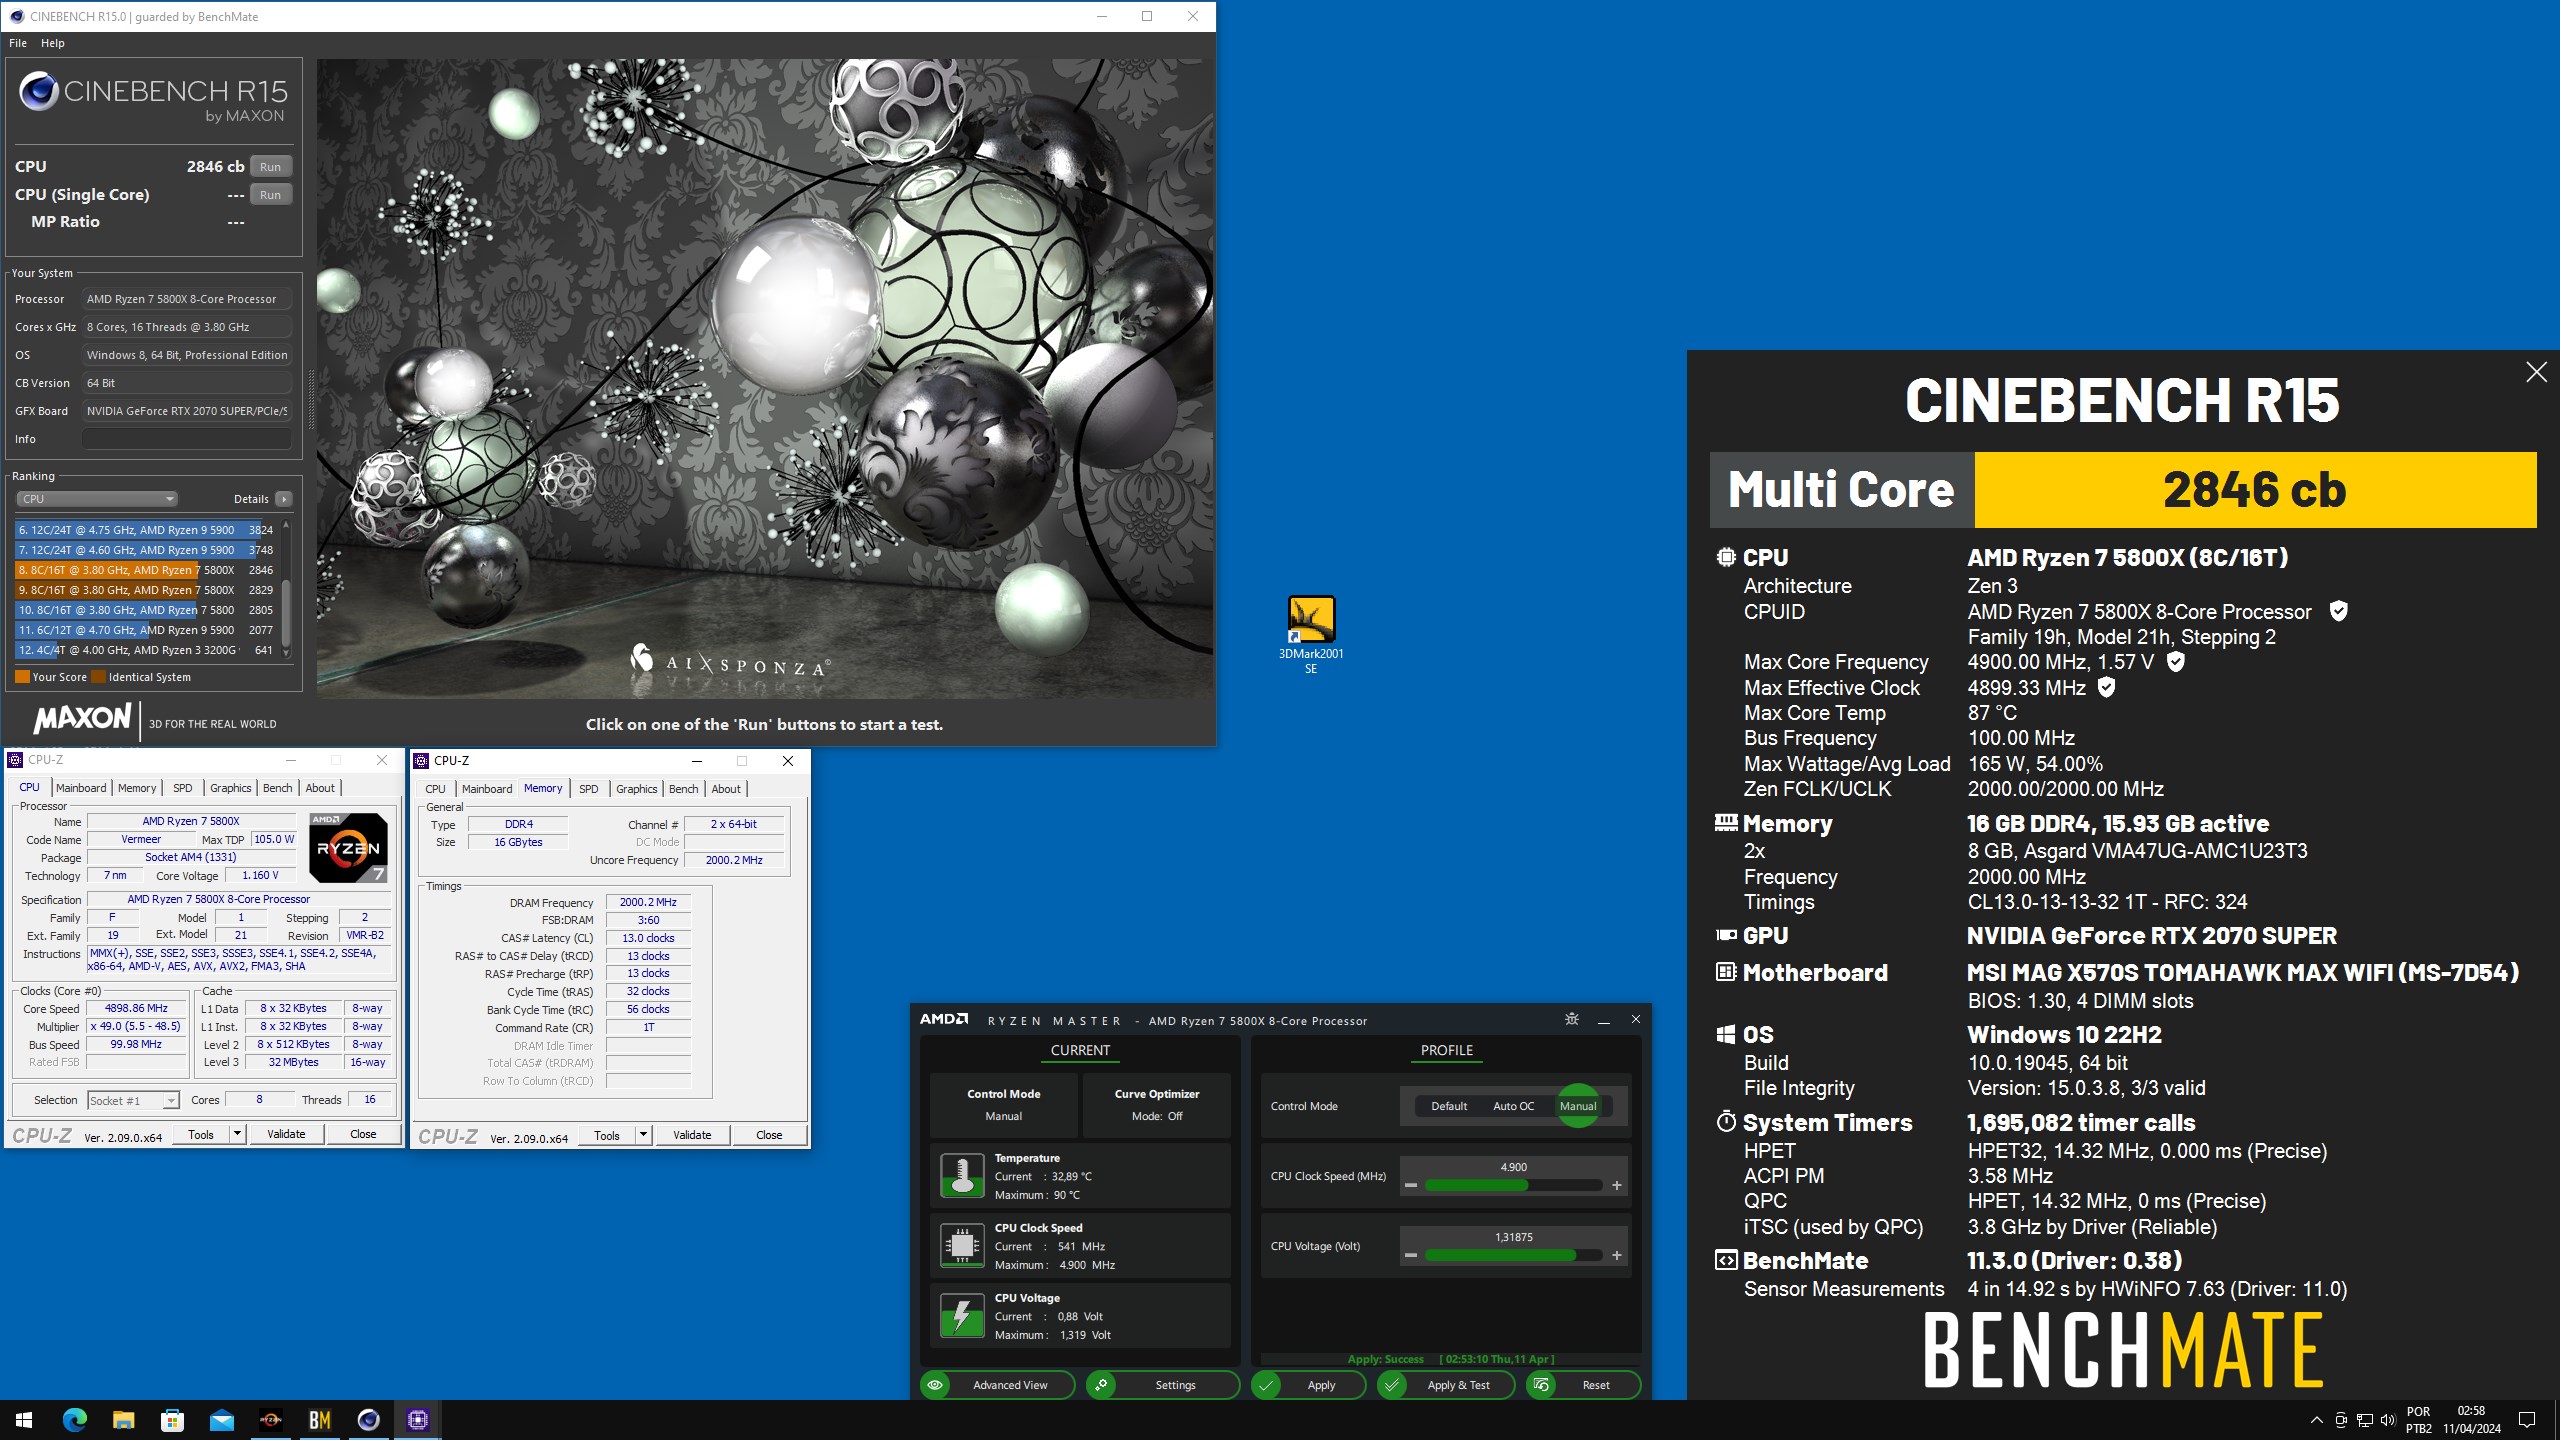Decrease CPU Clock Speed with minus button

[1411, 1185]
